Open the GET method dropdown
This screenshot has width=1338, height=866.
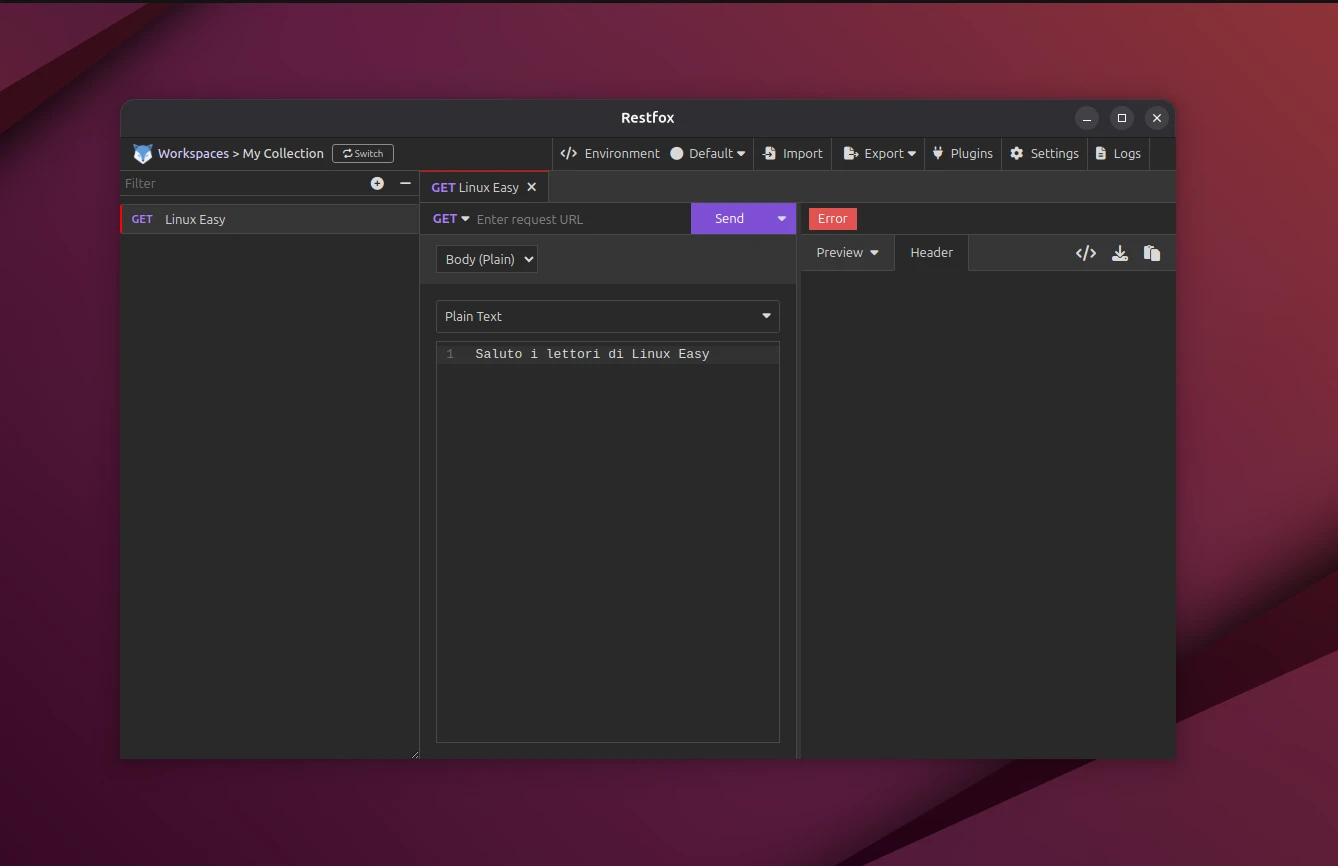451,219
